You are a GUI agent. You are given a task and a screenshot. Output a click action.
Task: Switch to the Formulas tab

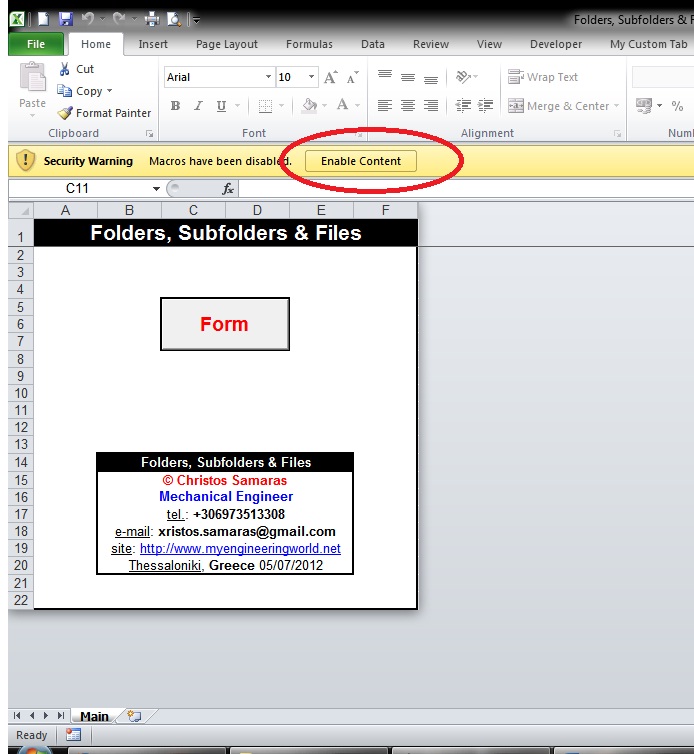pos(309,44)
